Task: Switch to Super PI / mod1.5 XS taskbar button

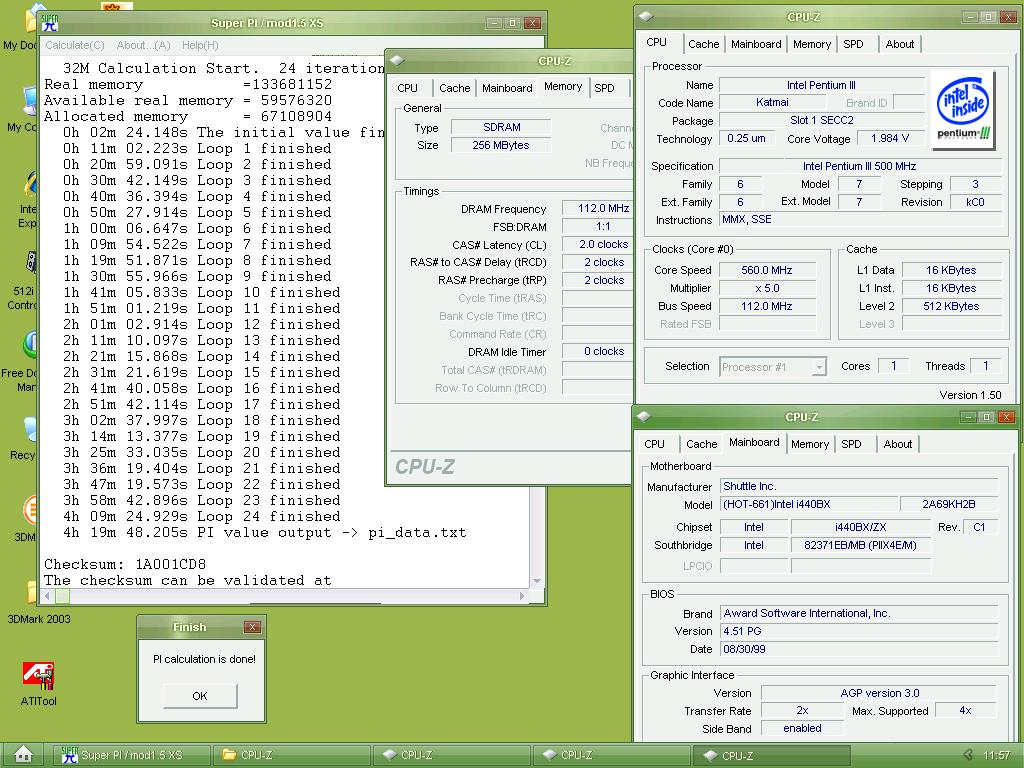Action: click(131, 755)
